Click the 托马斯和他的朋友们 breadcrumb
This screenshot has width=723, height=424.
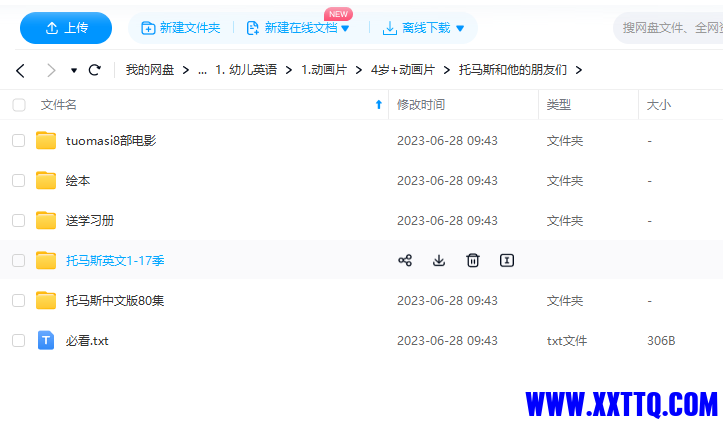(513, 70)
